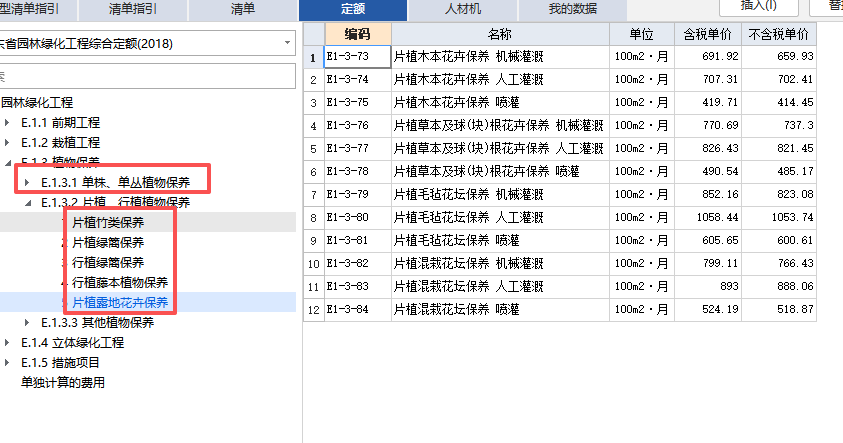Screen dimensions: 843x443
Task: Expand E.1.3.1 单株、单丛植物保养 arrow
Action: 27,183
